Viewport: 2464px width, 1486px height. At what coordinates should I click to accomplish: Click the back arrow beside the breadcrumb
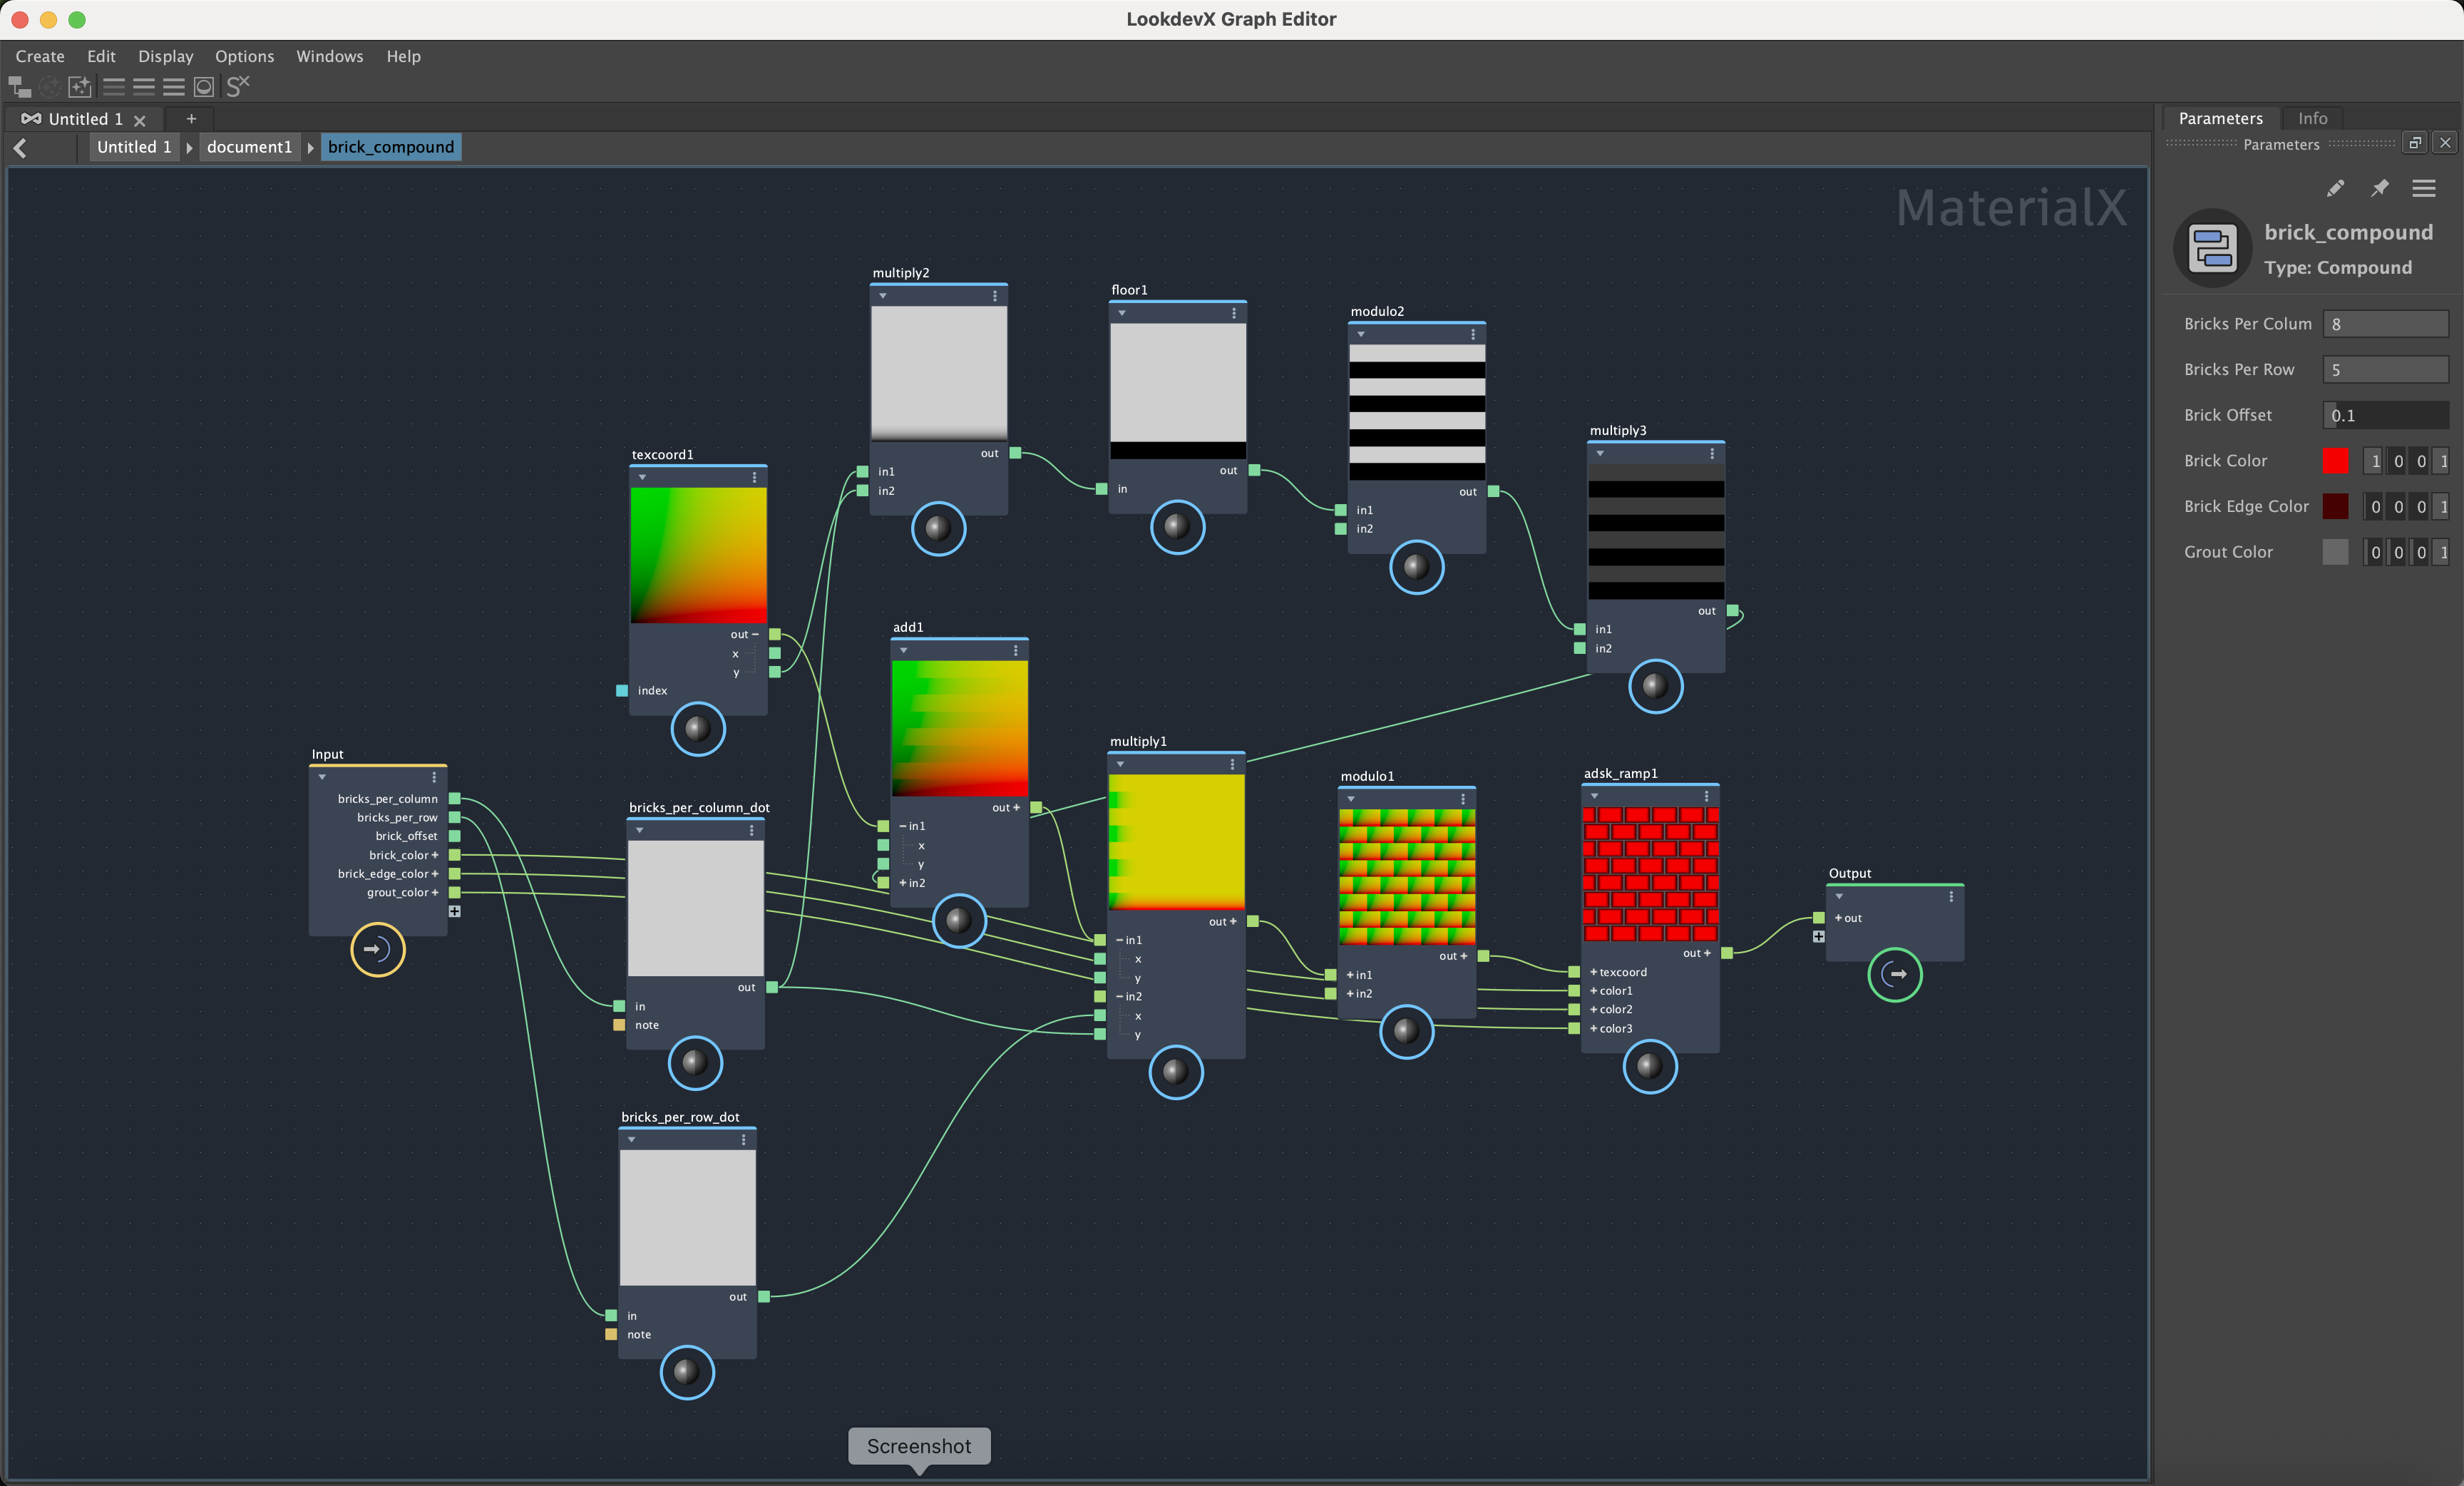point(20,148)
